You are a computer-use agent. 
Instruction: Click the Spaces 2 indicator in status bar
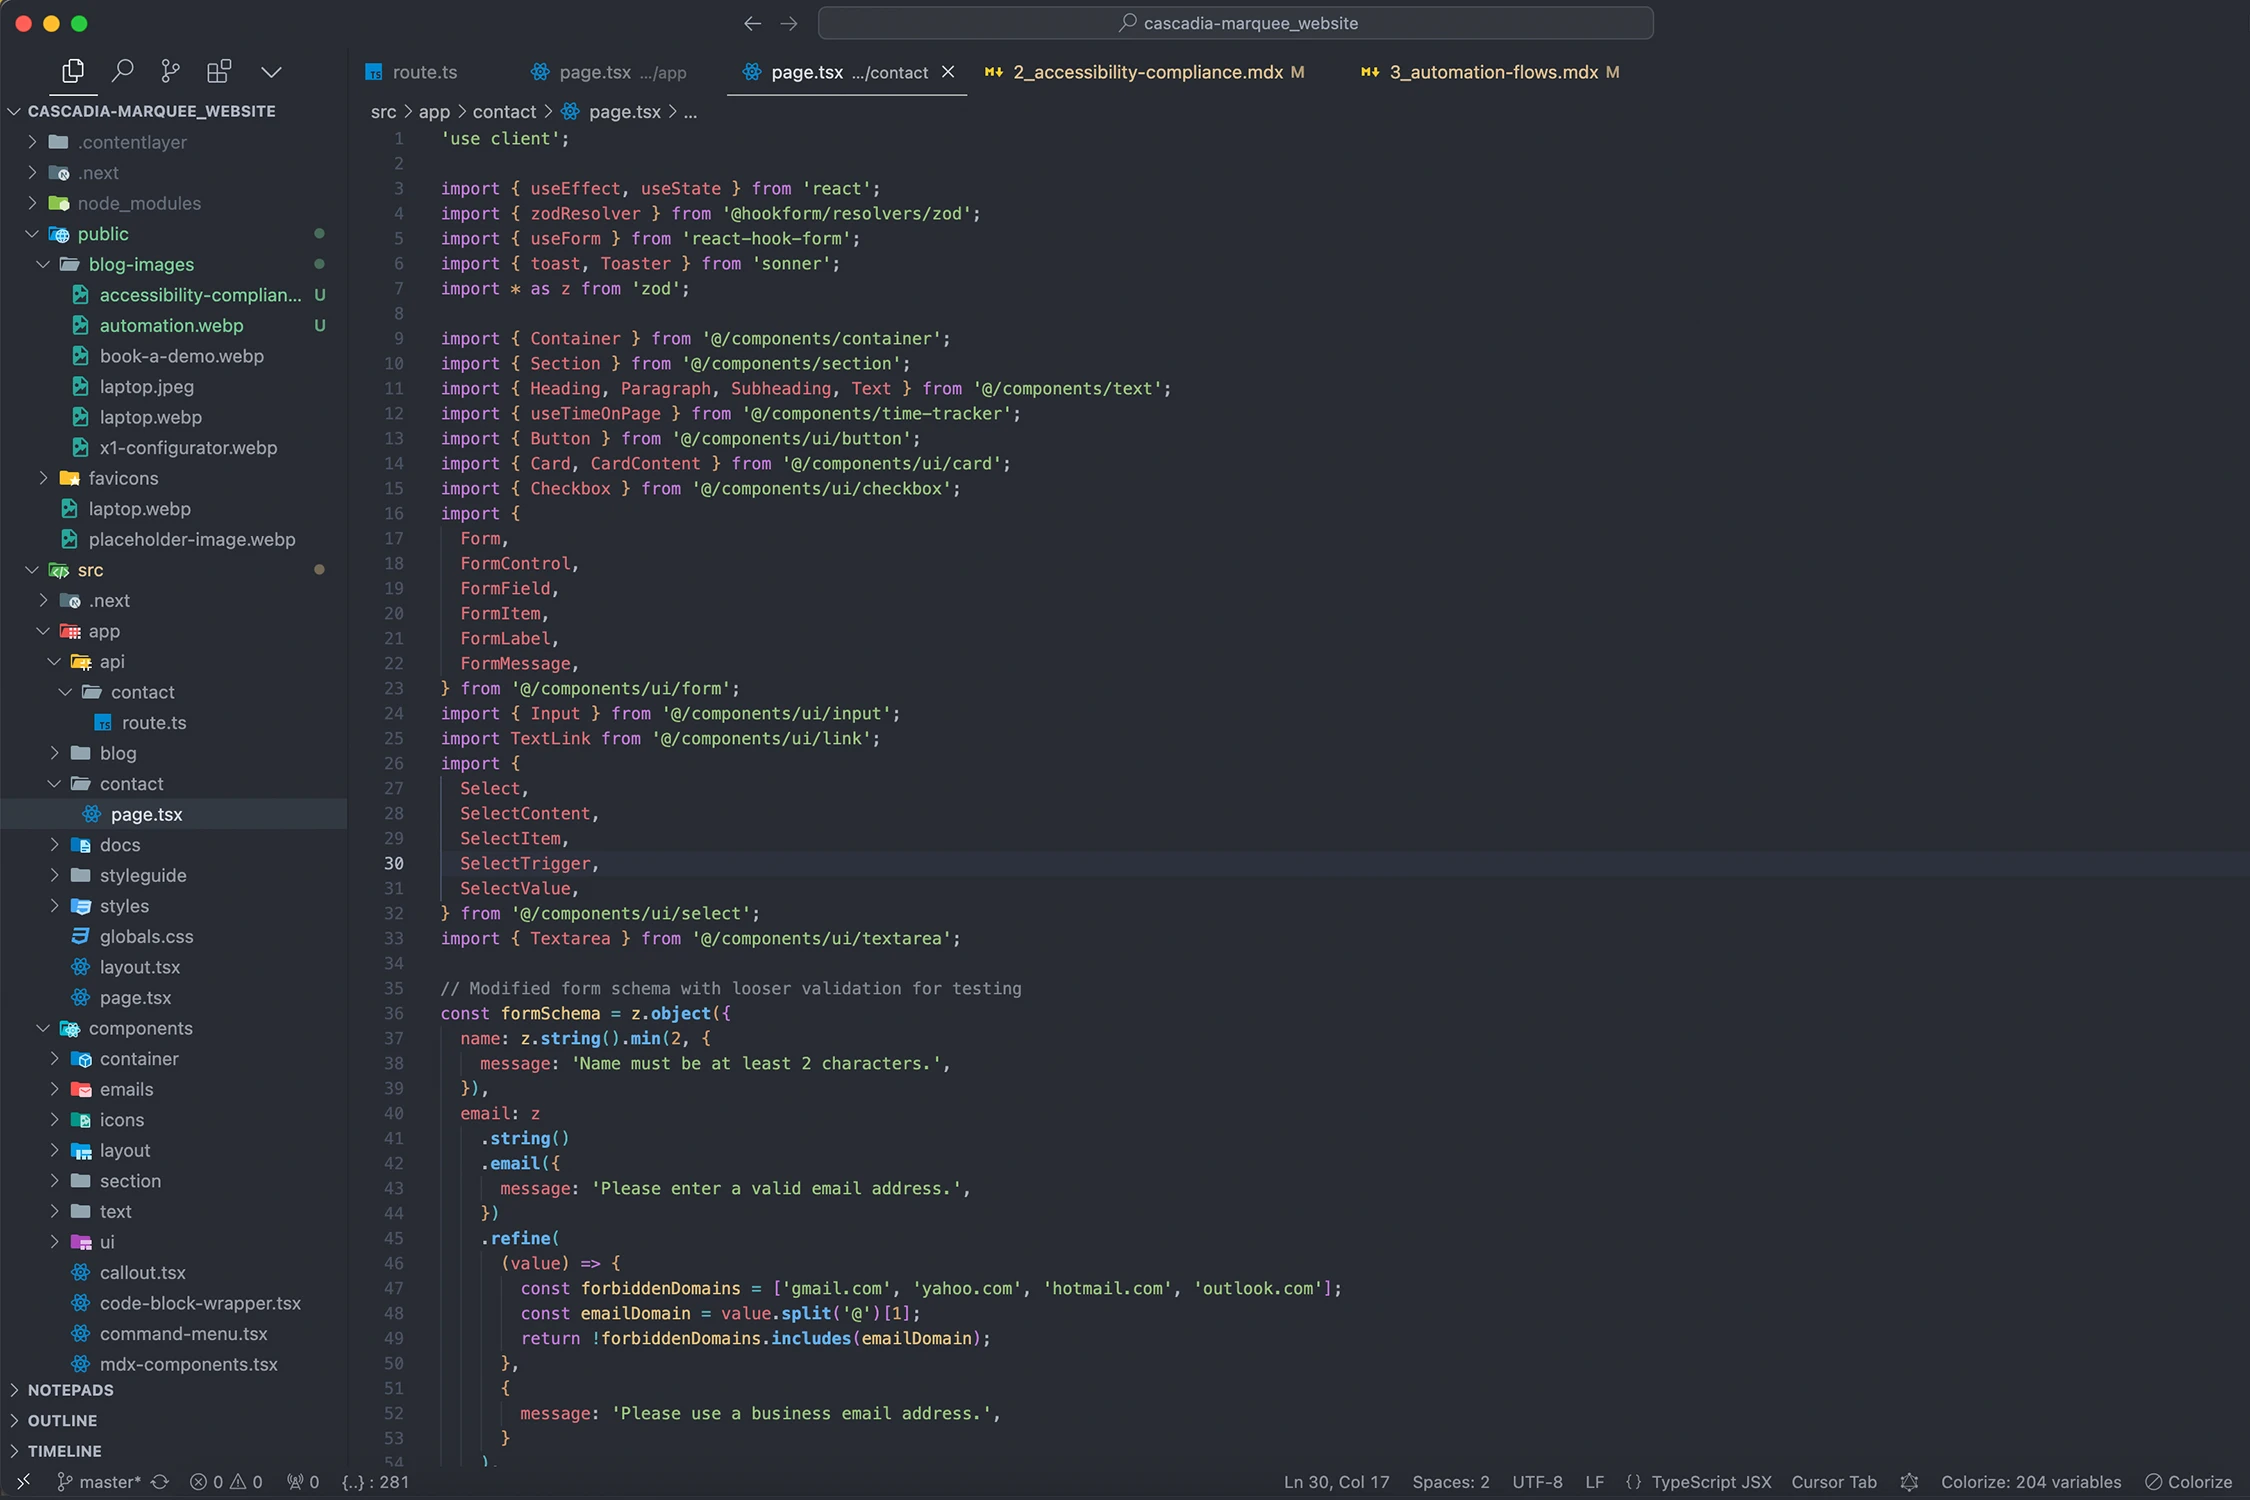[x=1453, y=1480]
